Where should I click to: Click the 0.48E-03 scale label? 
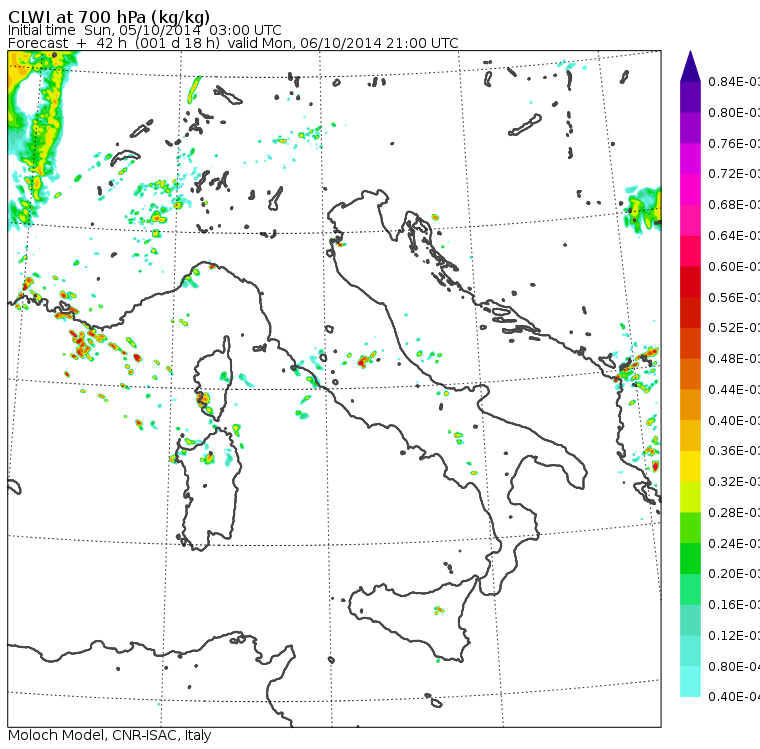click(734, 359)
